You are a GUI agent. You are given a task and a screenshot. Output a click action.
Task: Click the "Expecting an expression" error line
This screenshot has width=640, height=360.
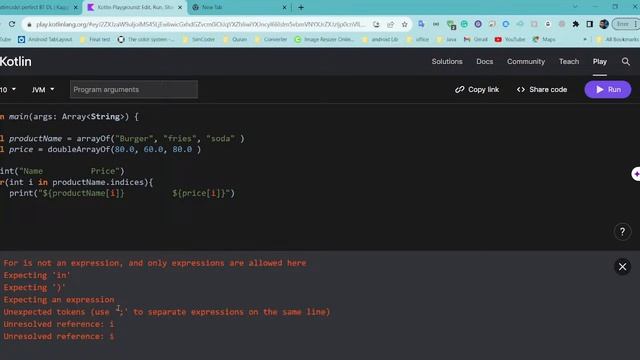click(59, 300)
